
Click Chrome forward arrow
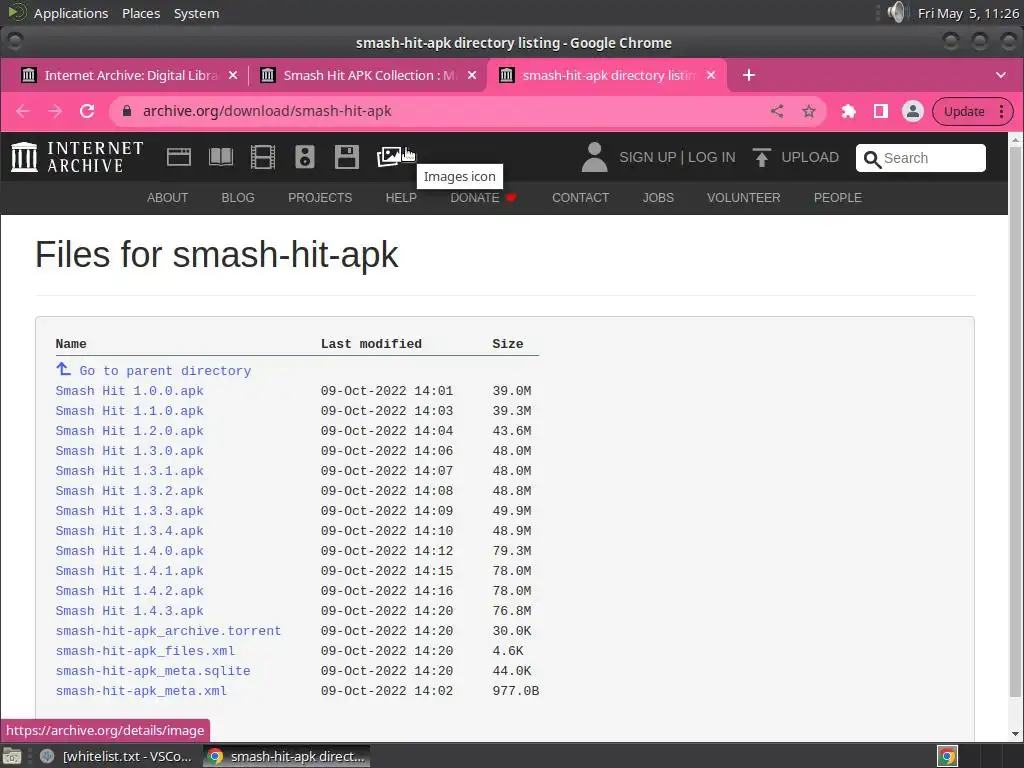(x=55, y=111)
